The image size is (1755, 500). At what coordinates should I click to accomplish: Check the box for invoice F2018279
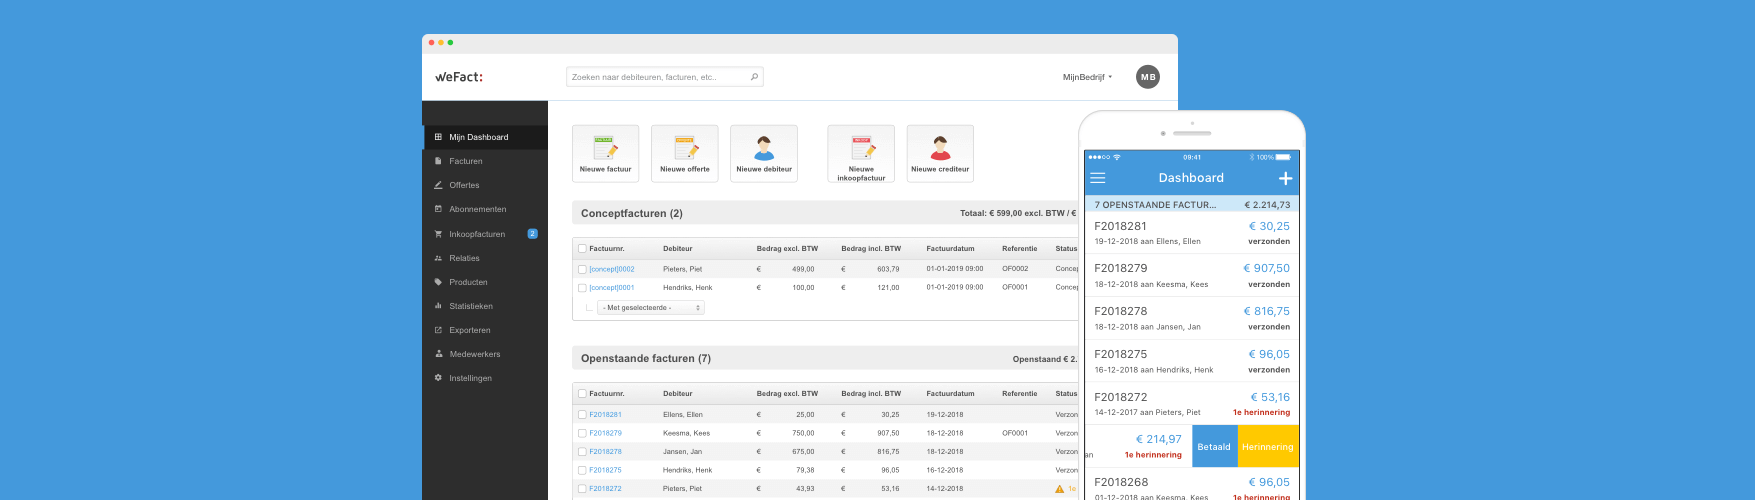pyautogui.click(x=582, y=433)
